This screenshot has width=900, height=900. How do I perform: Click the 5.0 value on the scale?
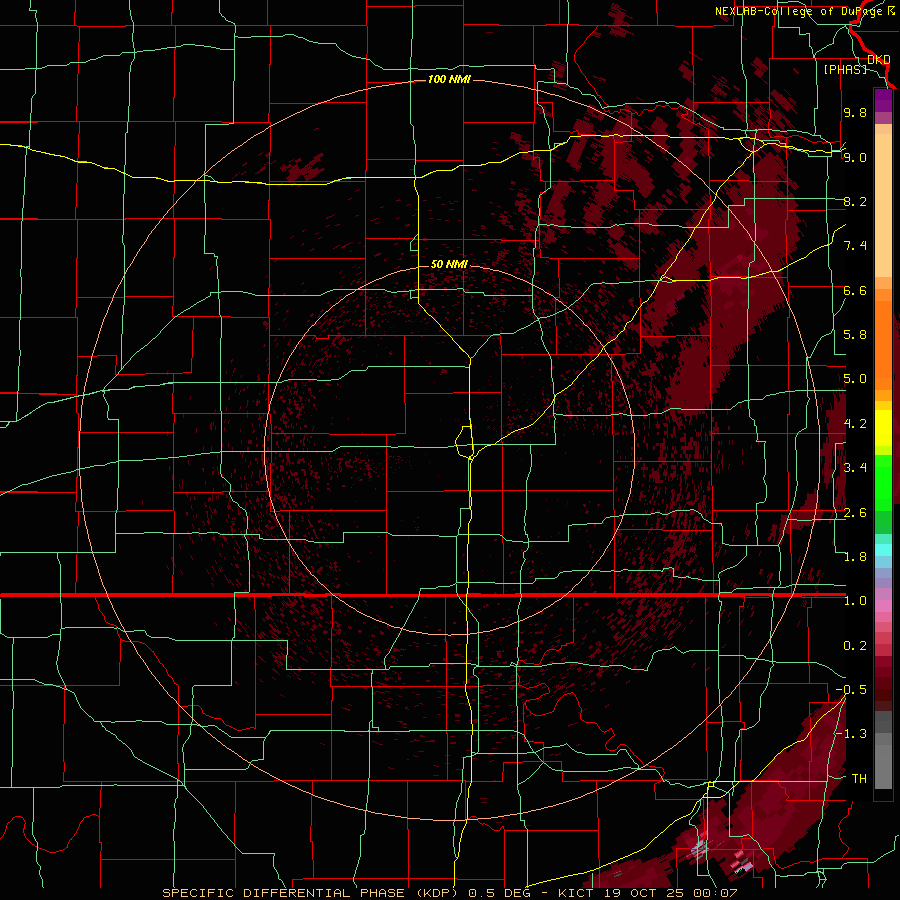[855, 379]
